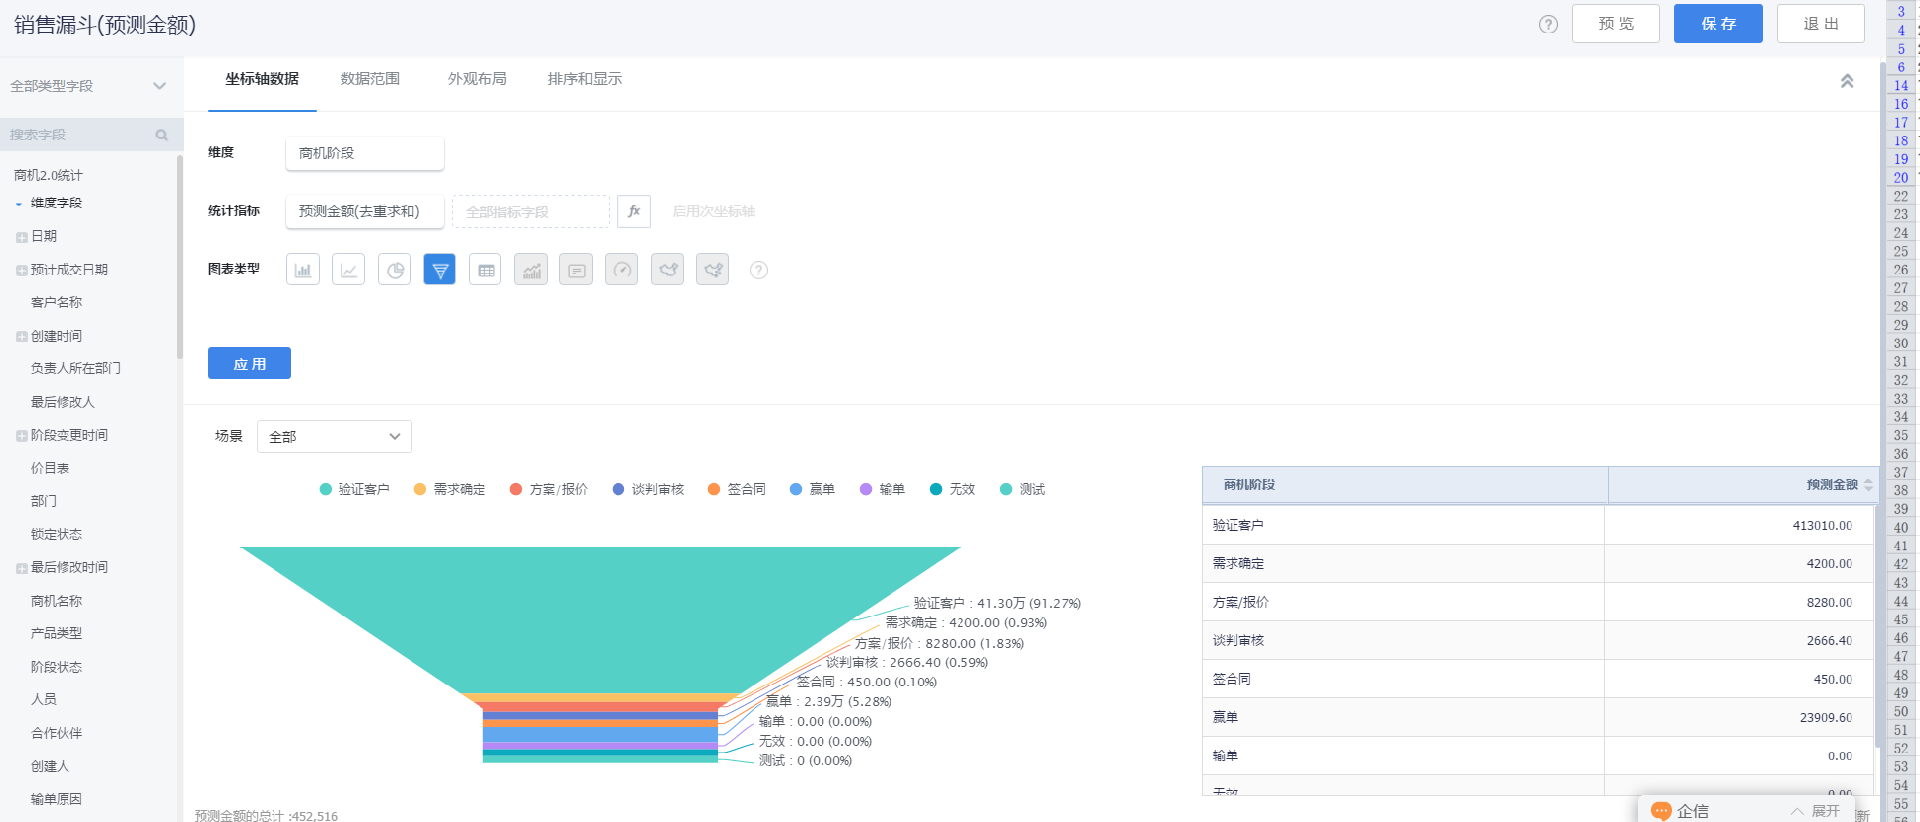
Task: Select the pie chart type icon
Action: pos(394,269)
